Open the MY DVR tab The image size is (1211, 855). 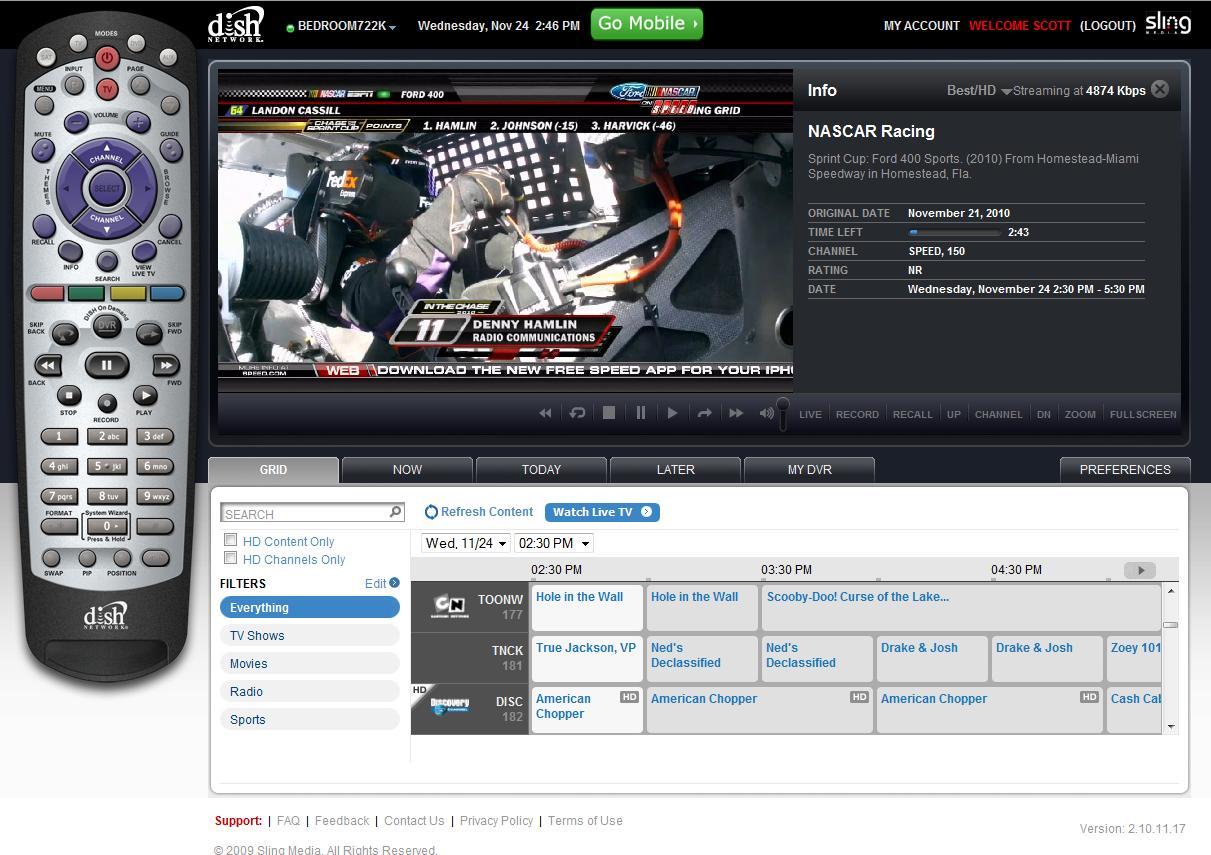(809, 469)
